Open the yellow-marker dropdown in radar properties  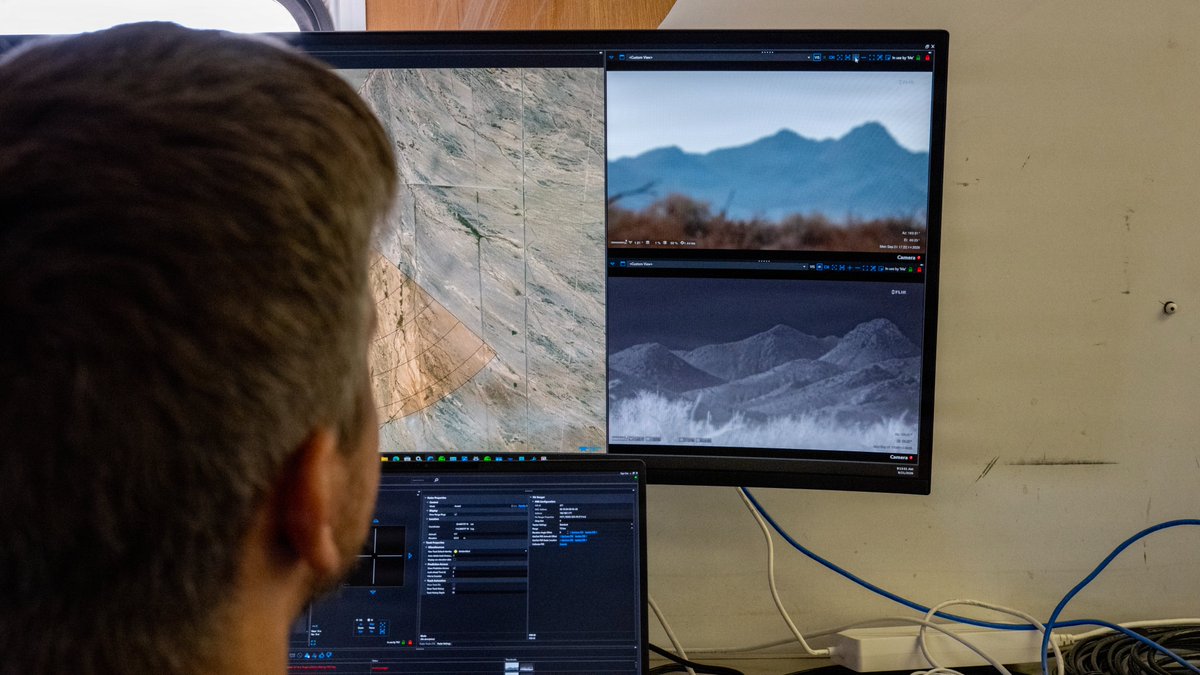point(490,551)
